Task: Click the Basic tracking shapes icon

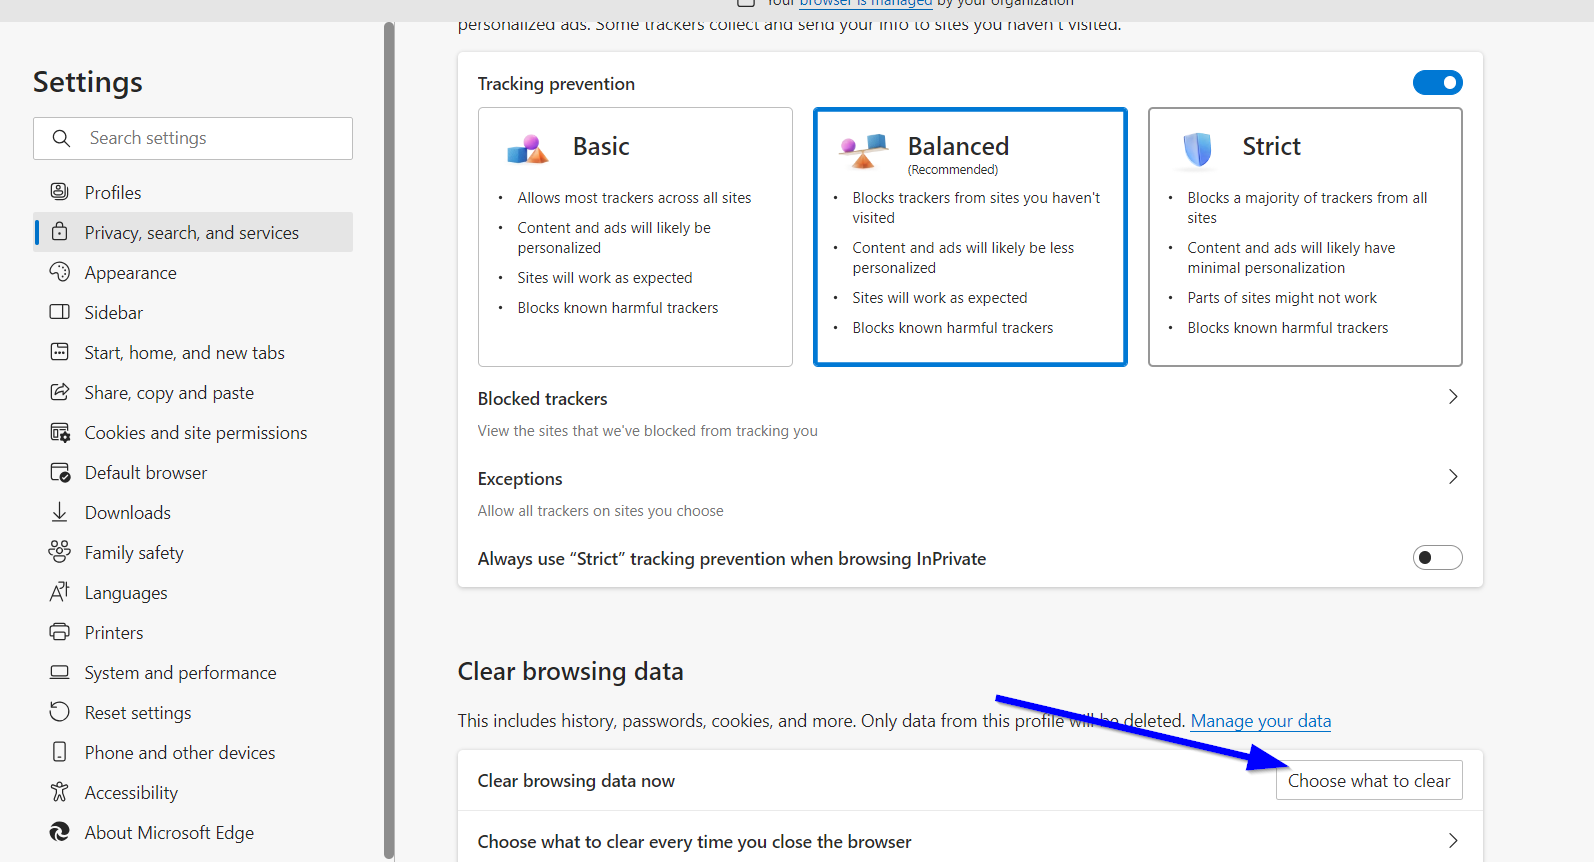Action: pos(528,150)
